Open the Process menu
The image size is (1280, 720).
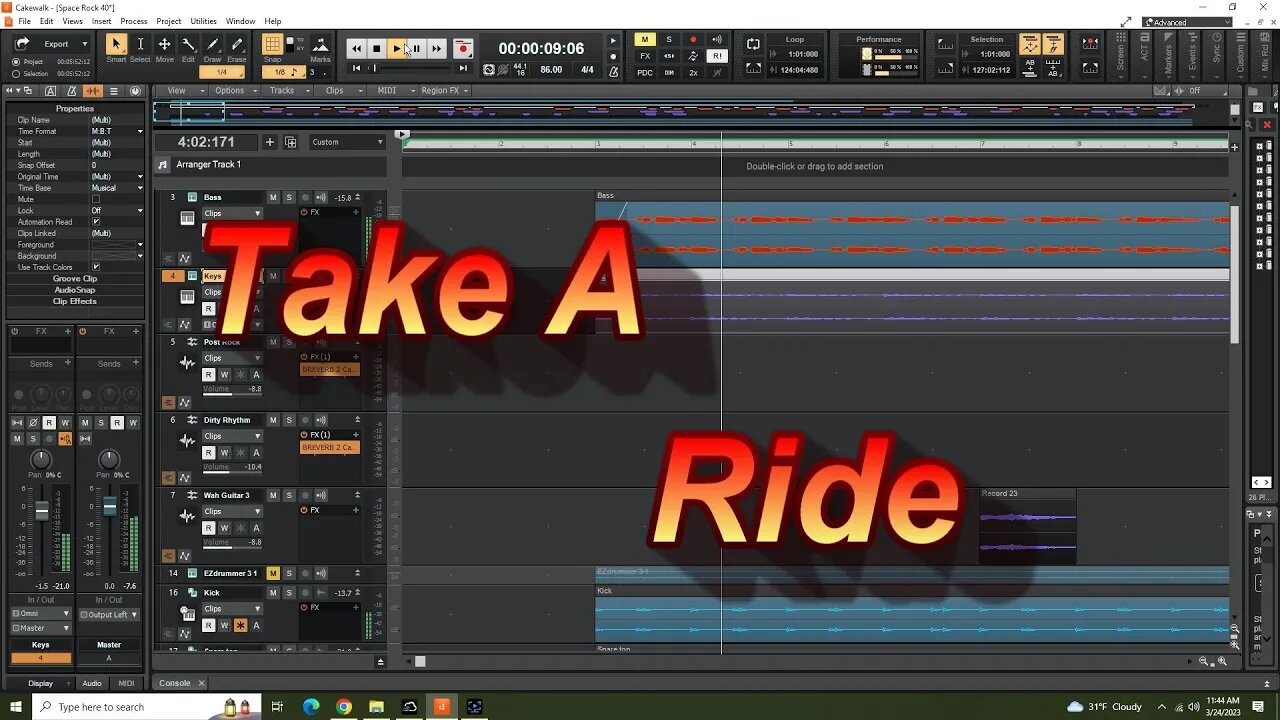tap(134, 21)
